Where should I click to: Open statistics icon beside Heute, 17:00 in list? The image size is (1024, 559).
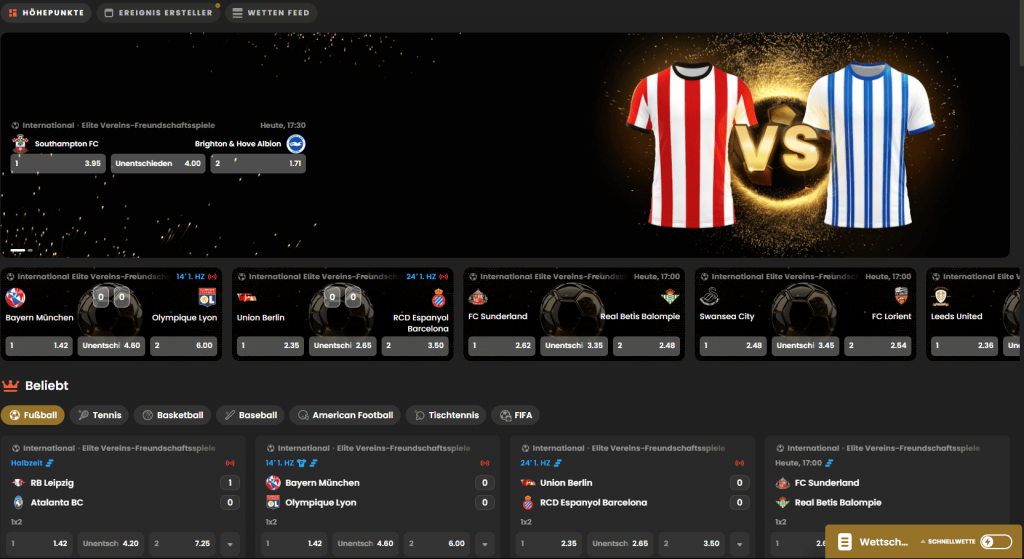click(x=829, y=463)
